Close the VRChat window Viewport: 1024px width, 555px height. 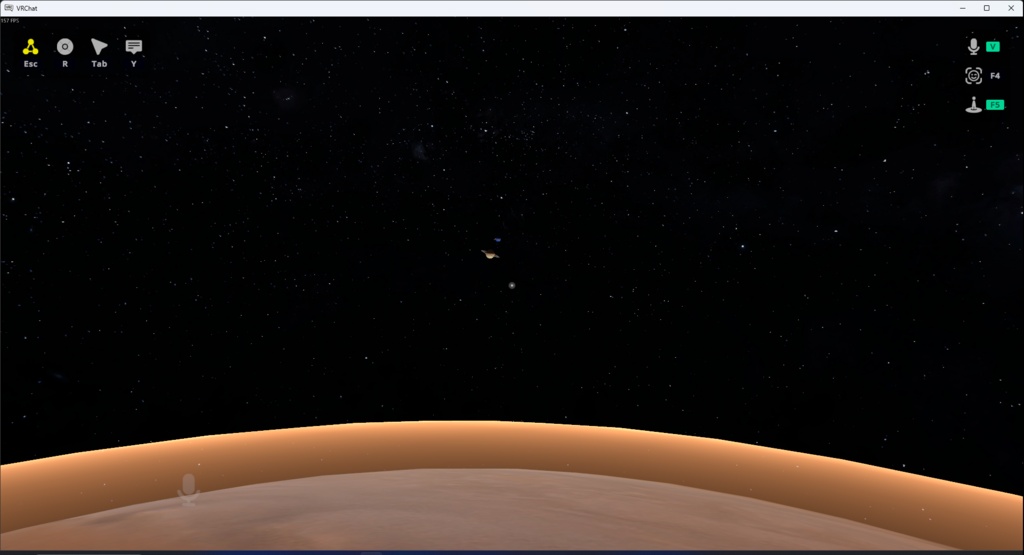tap(1011, 8)
